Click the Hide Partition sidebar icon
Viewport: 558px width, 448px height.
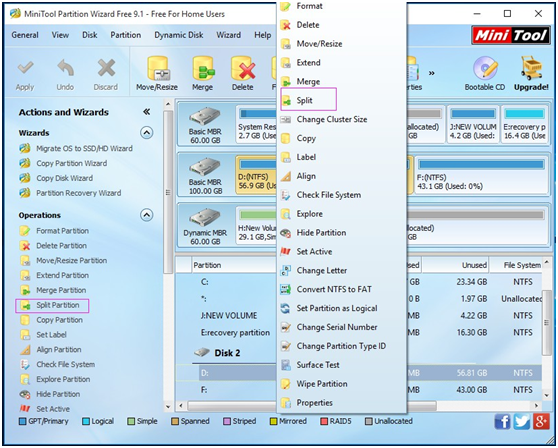point(25,394)
